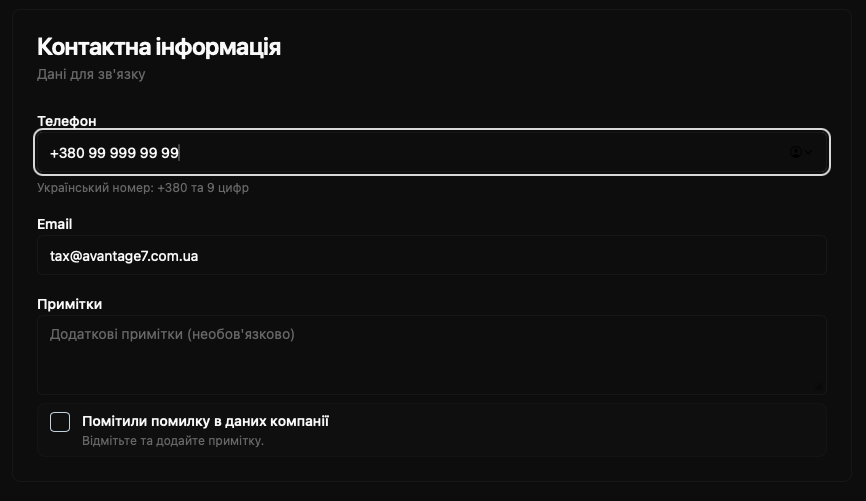The height and width of the screenshot is (501, 866).
Task: Click the "Додаткові примітки (необов'язково)" placeholder text
Action: (x=172, y=334)
